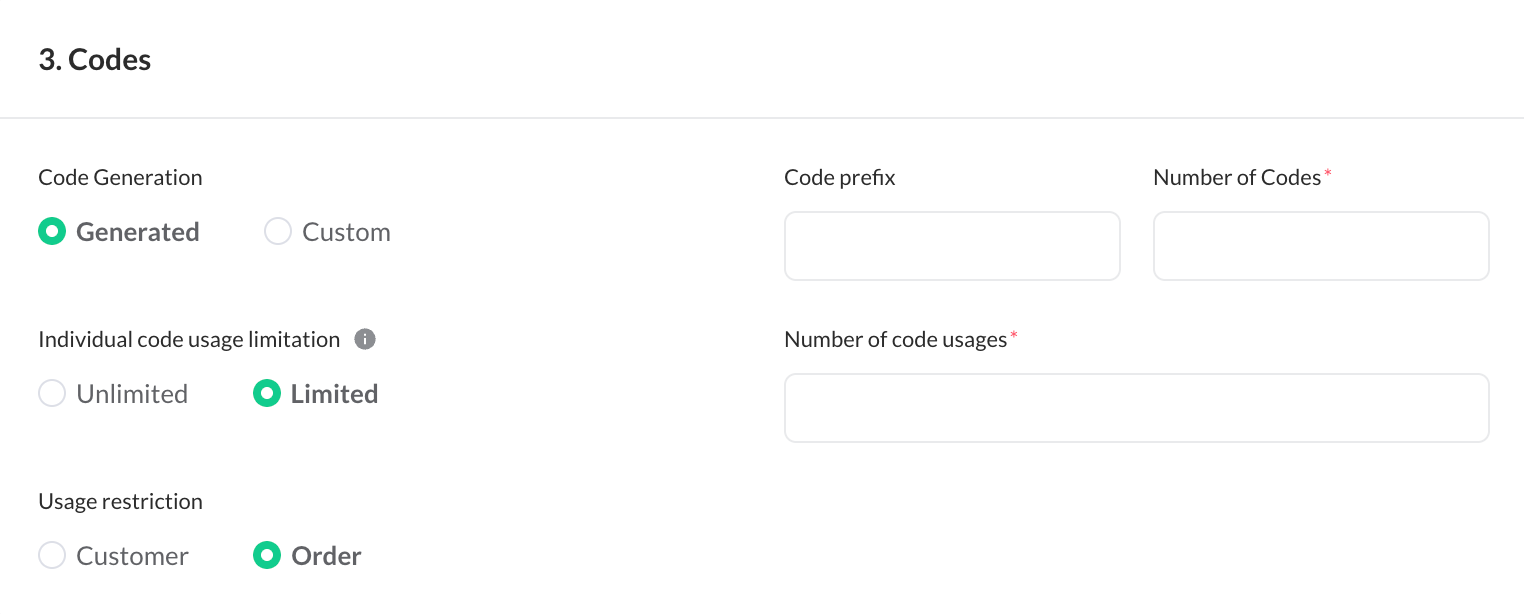Screen dimensions: 1524x614
Task: Click the 'Code Generation' label text
Action: [120, 178]
